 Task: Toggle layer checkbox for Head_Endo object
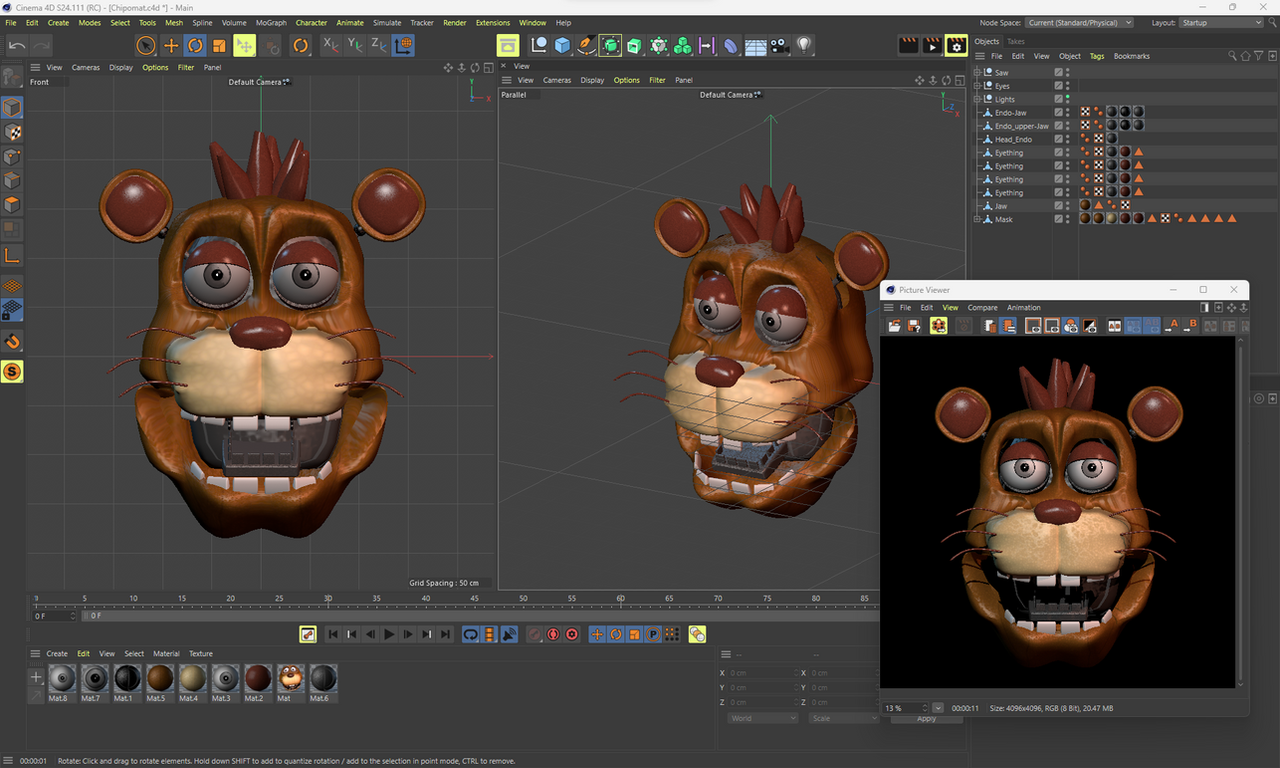(1059, 139)
